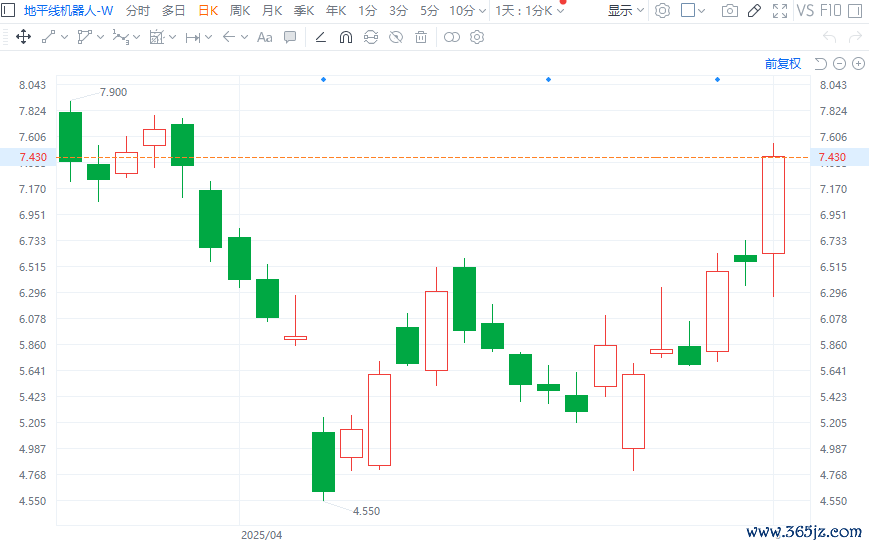869x547 pixels.
Task: Select the move crosshair tool
Action: [x=23, y=37]
